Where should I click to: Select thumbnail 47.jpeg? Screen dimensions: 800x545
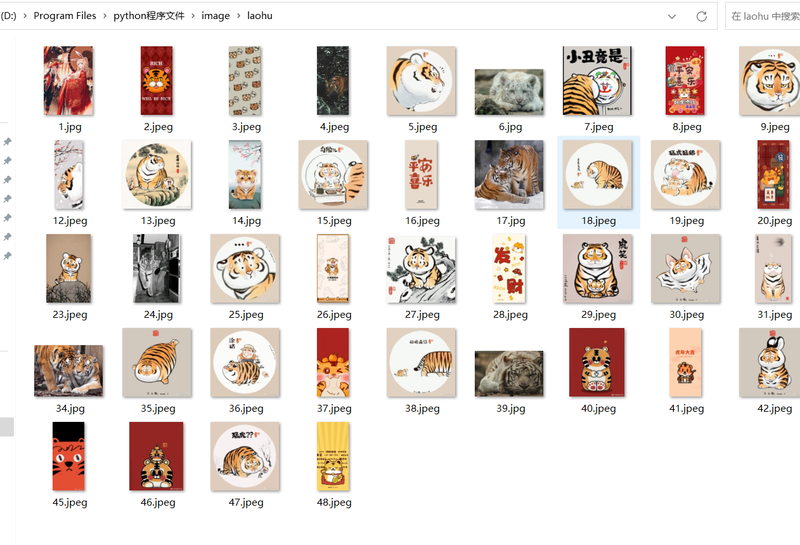pos(245,457)
